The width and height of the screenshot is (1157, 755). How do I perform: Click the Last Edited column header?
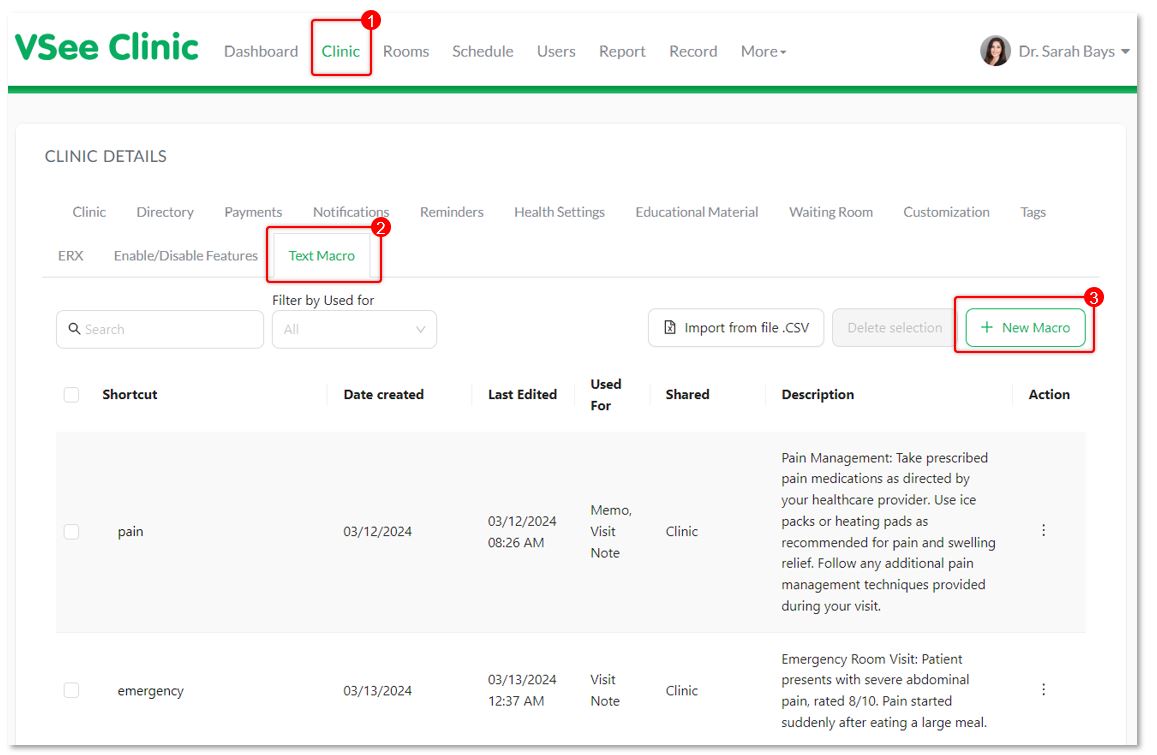pyautogui.click(x=522, y=394)
